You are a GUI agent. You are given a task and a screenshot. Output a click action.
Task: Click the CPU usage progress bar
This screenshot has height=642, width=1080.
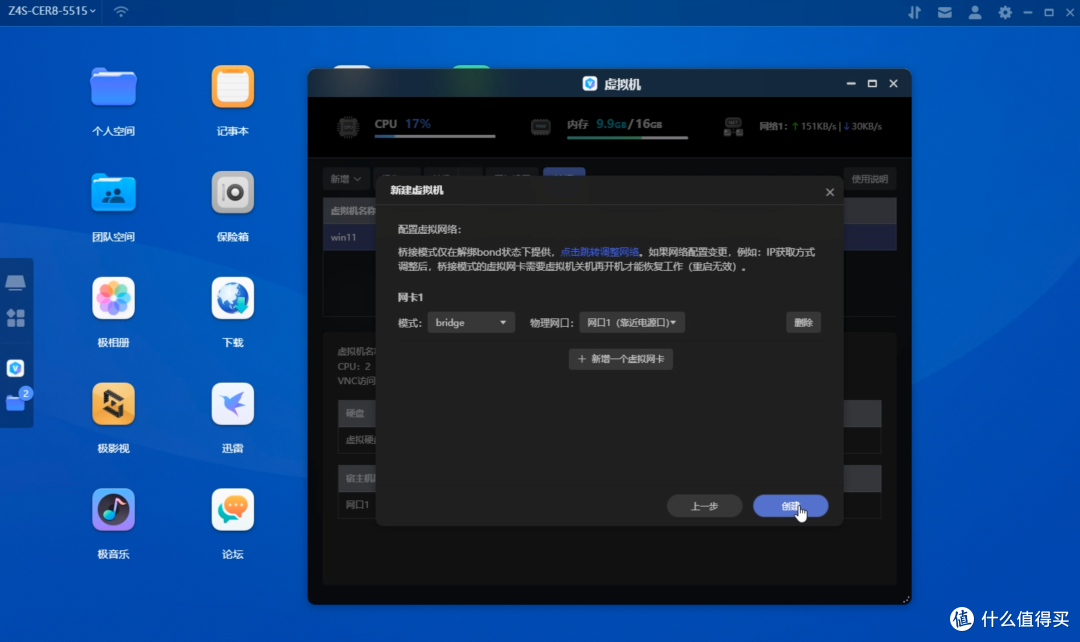coord(435,137)
